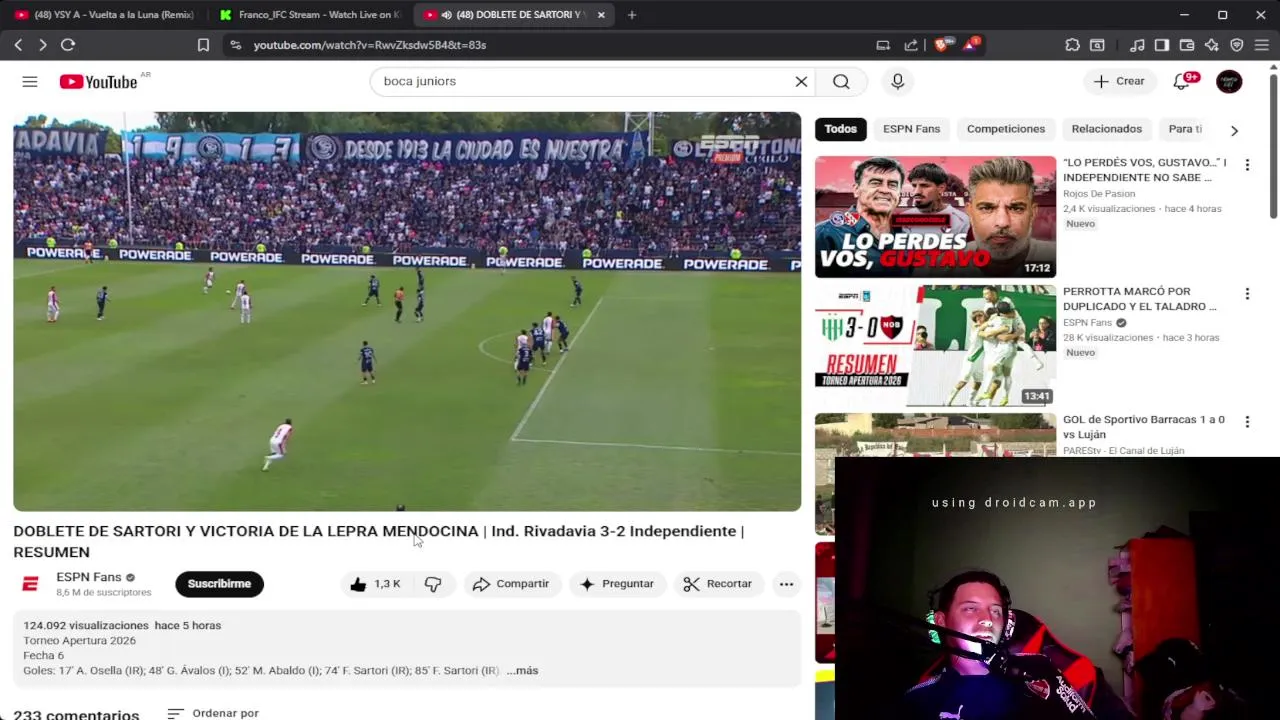Click the Preguntar button
Screen dimensions: 1280x720
point(617,584)
